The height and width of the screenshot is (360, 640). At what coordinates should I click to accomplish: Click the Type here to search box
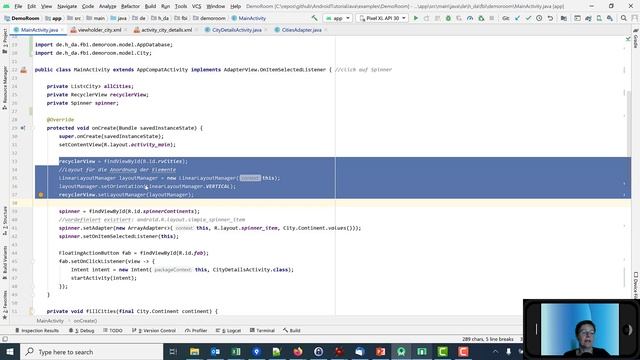click(x=92, y=351)
